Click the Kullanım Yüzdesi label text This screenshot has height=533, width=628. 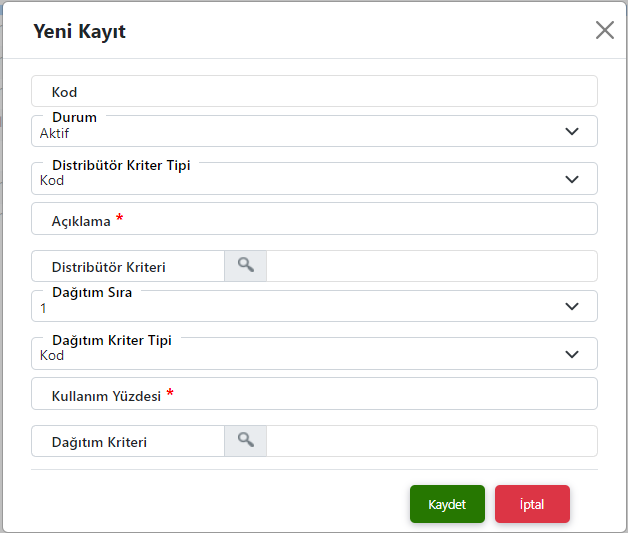(x=106, y=396)
